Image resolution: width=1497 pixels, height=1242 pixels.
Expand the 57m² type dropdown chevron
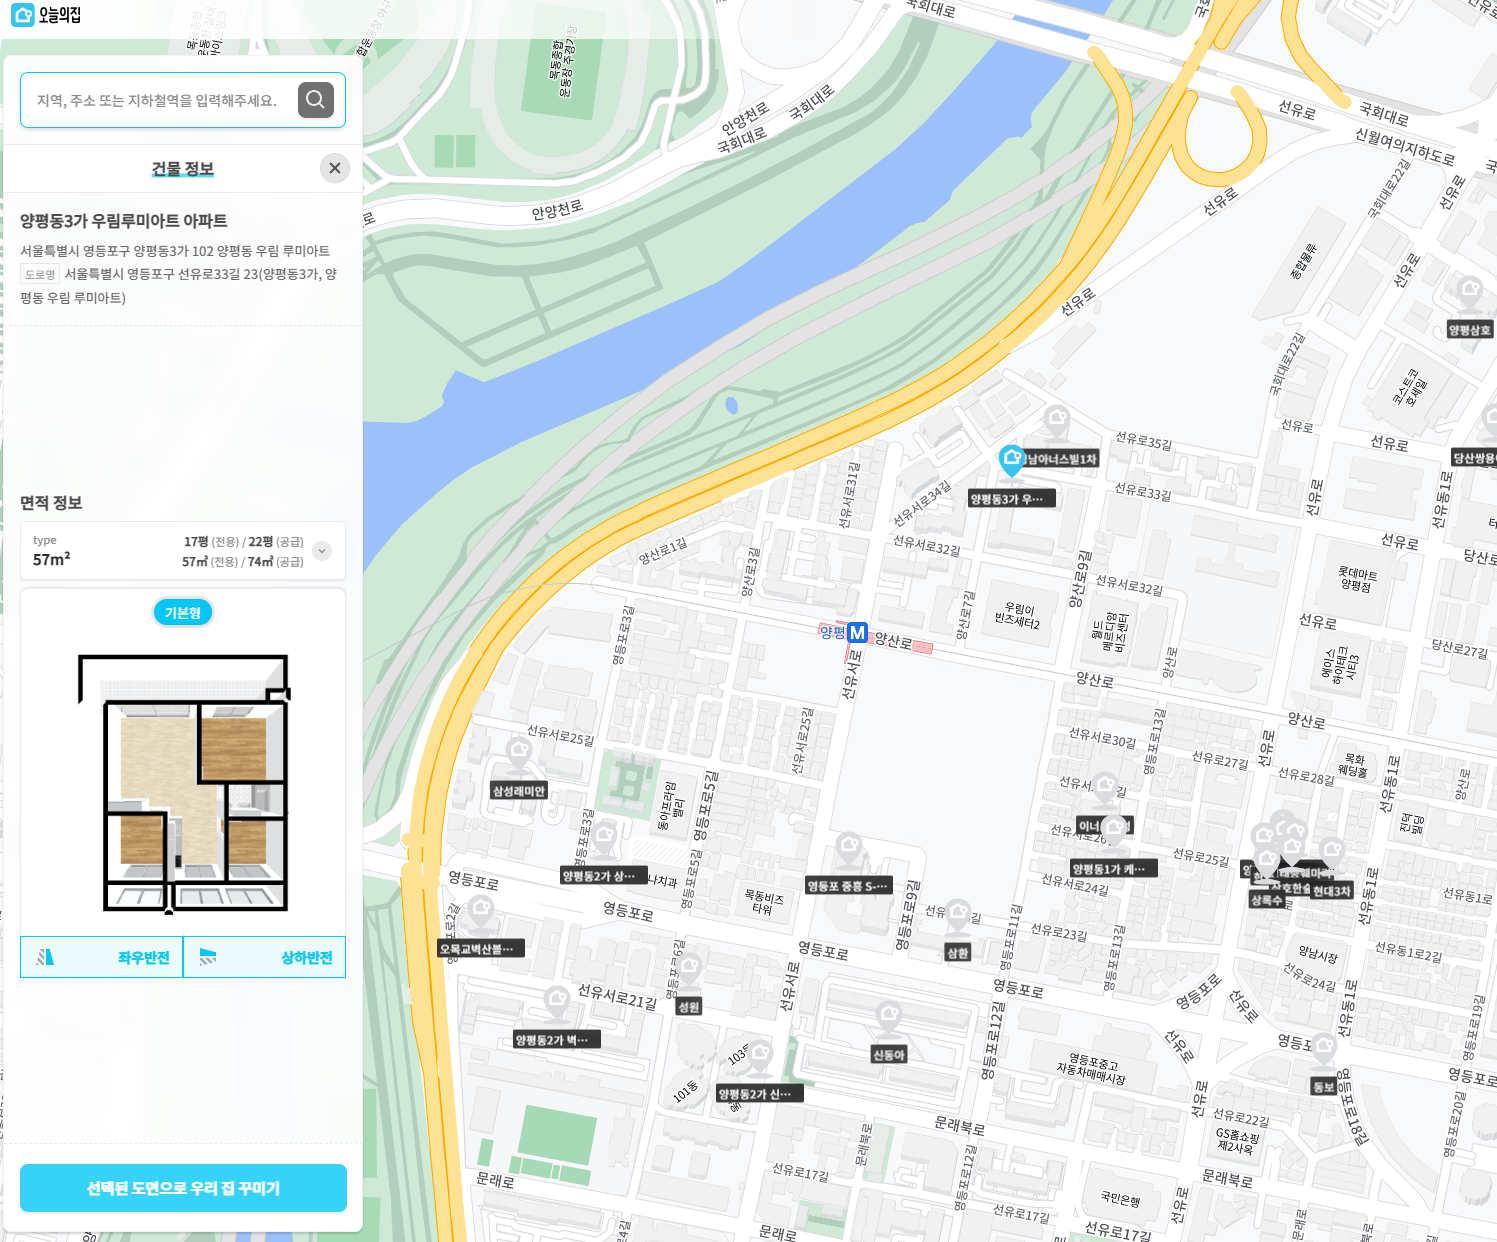point(322,551)
